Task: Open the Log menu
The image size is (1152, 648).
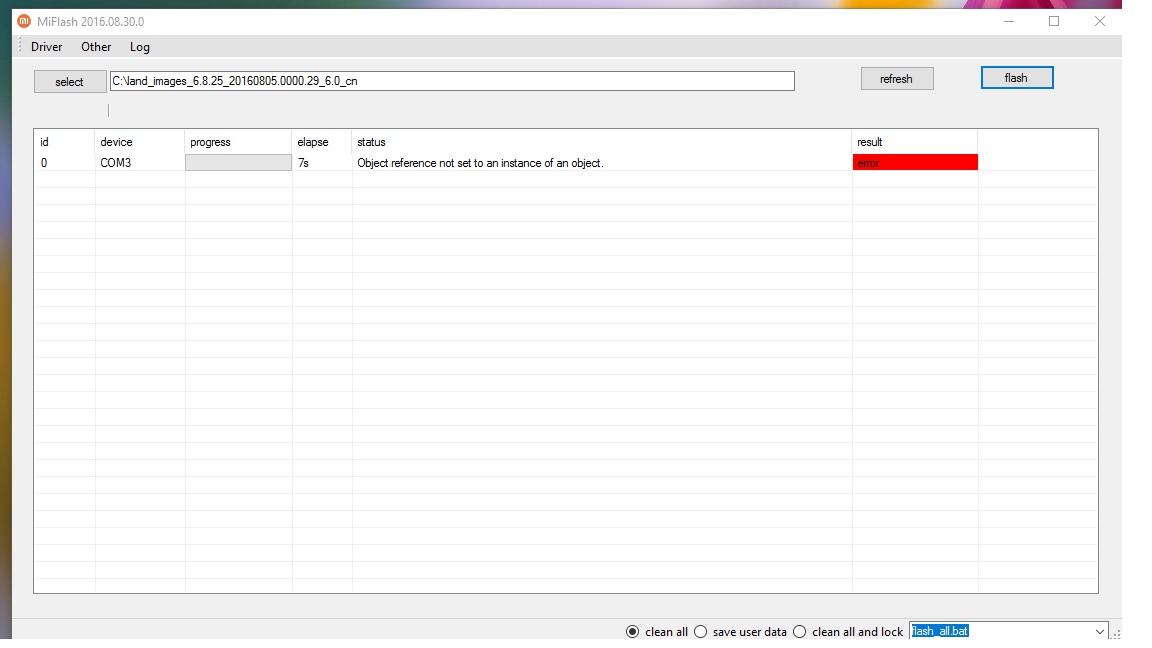Action: (x=140, y=47)
